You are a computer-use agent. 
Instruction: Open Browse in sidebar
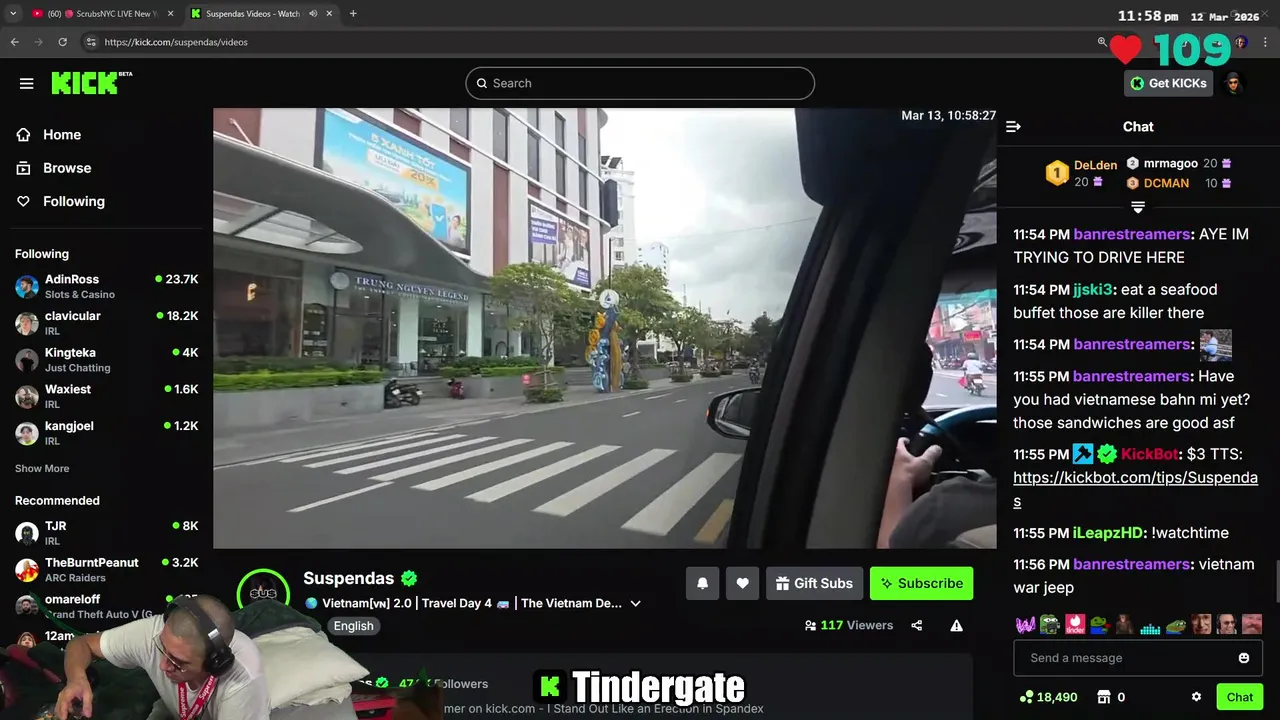[x=66, y=168]
